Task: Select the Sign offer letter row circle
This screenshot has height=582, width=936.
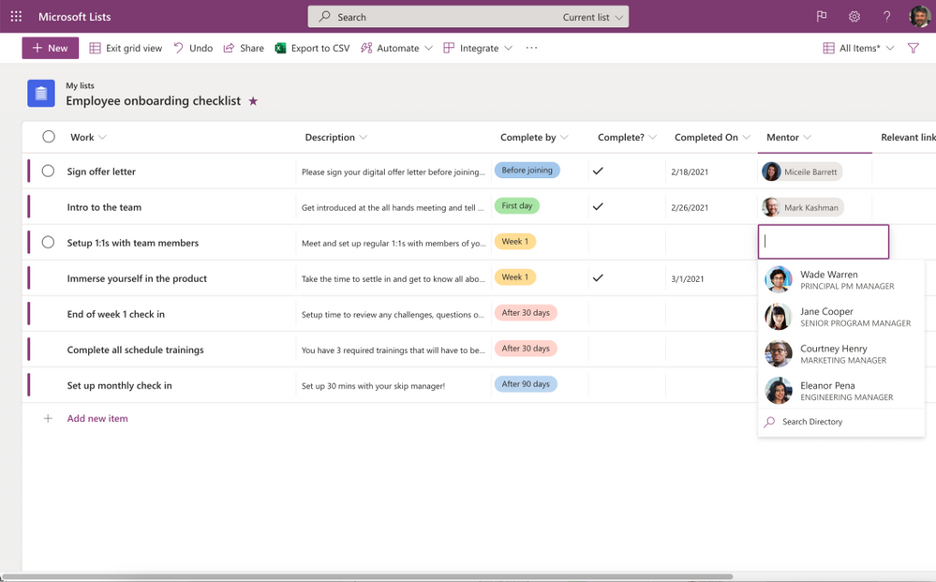Action: (x=48, y=171)
